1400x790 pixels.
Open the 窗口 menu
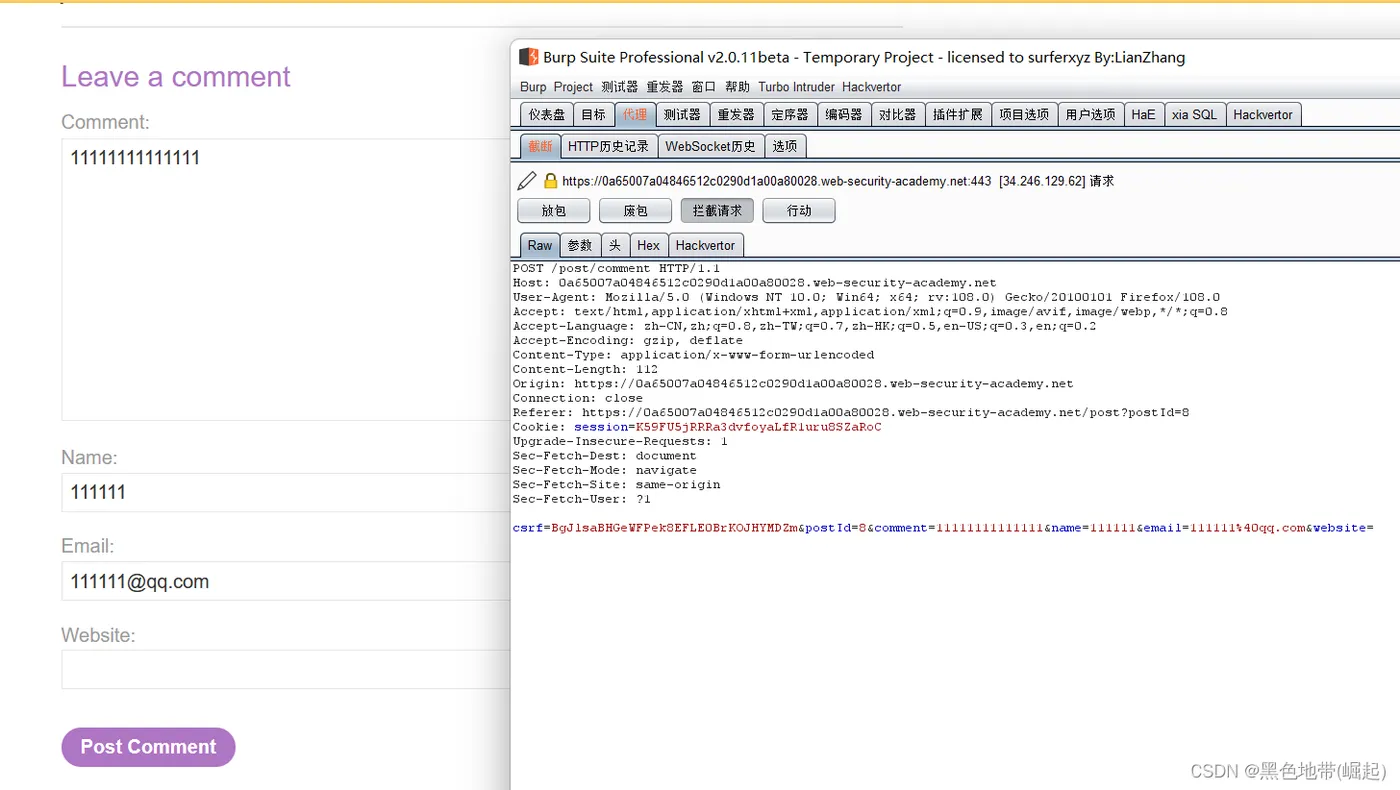pos(704,87)
